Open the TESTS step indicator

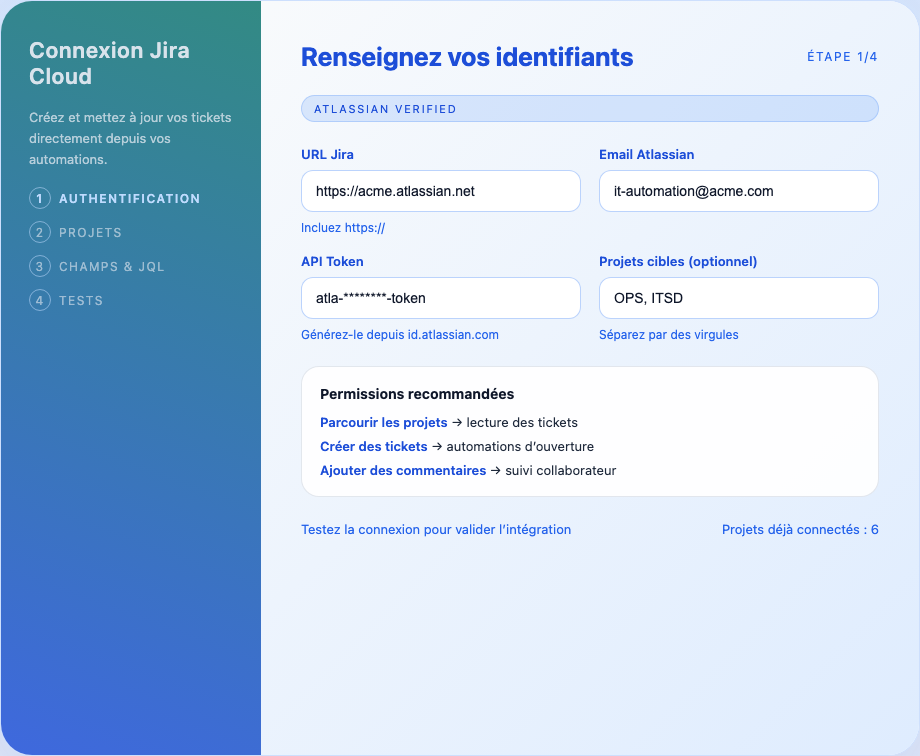click(40, 300)
